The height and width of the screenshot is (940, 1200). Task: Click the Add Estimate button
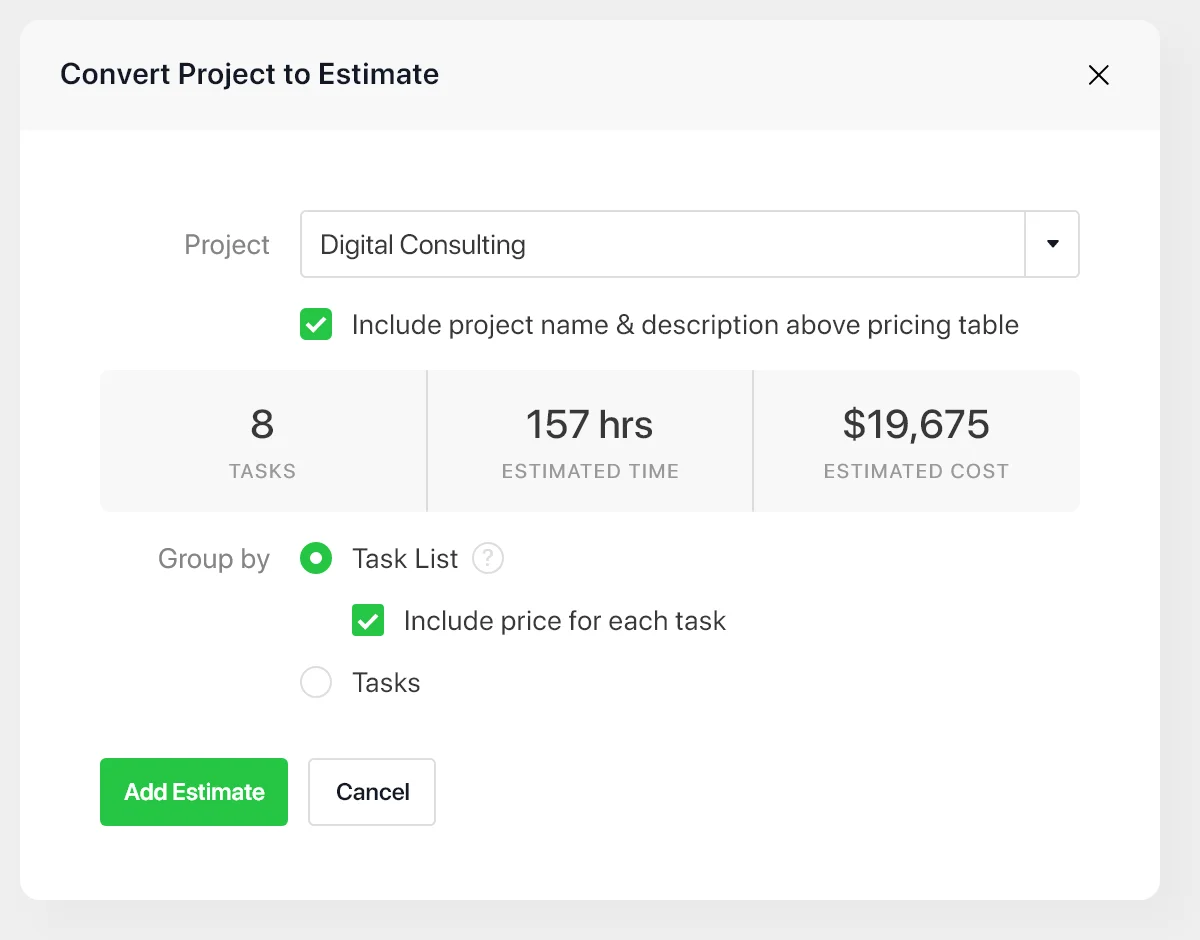194,792
